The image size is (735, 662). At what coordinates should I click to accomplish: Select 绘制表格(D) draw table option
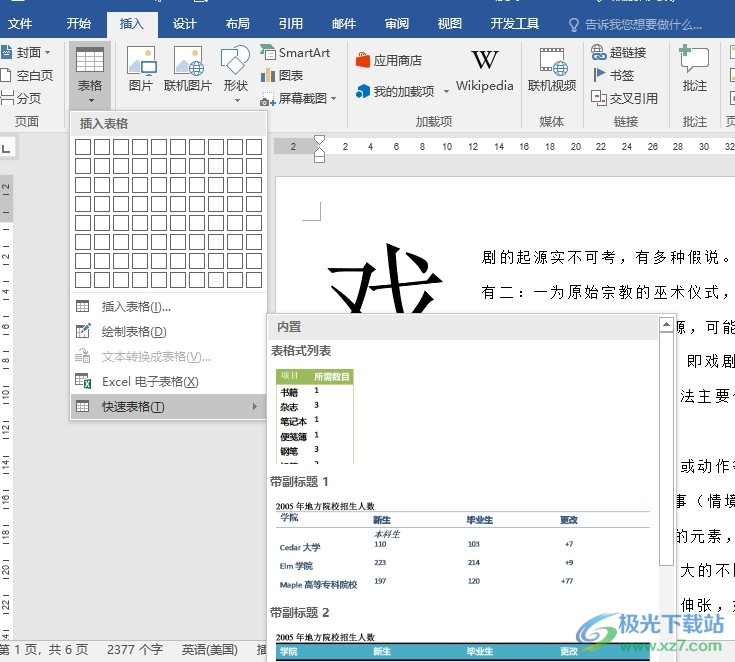[x=168, y=332]
